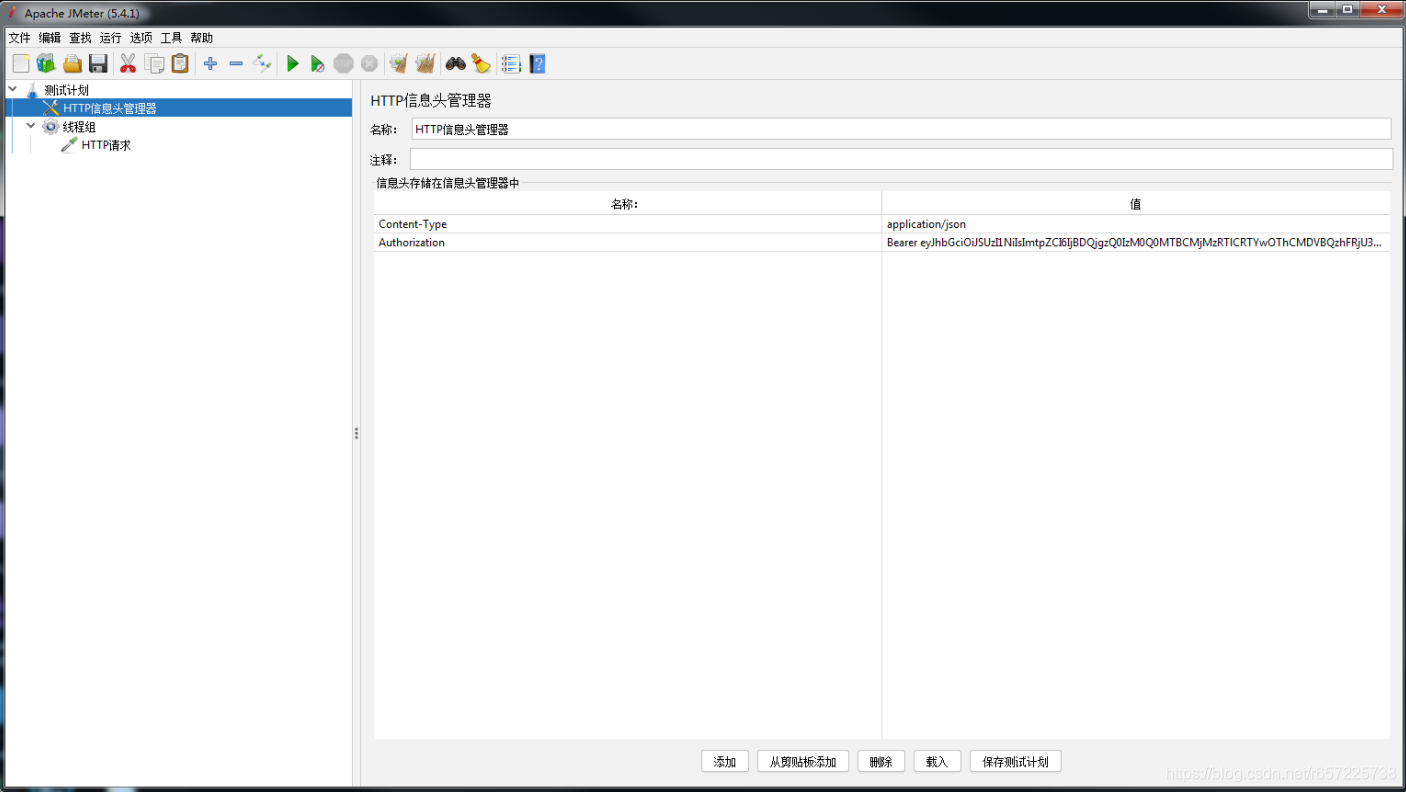Click the Open file folder icon
This screenshot has height=792, width=1406.
pyautogui.click(x=72, y=64)
